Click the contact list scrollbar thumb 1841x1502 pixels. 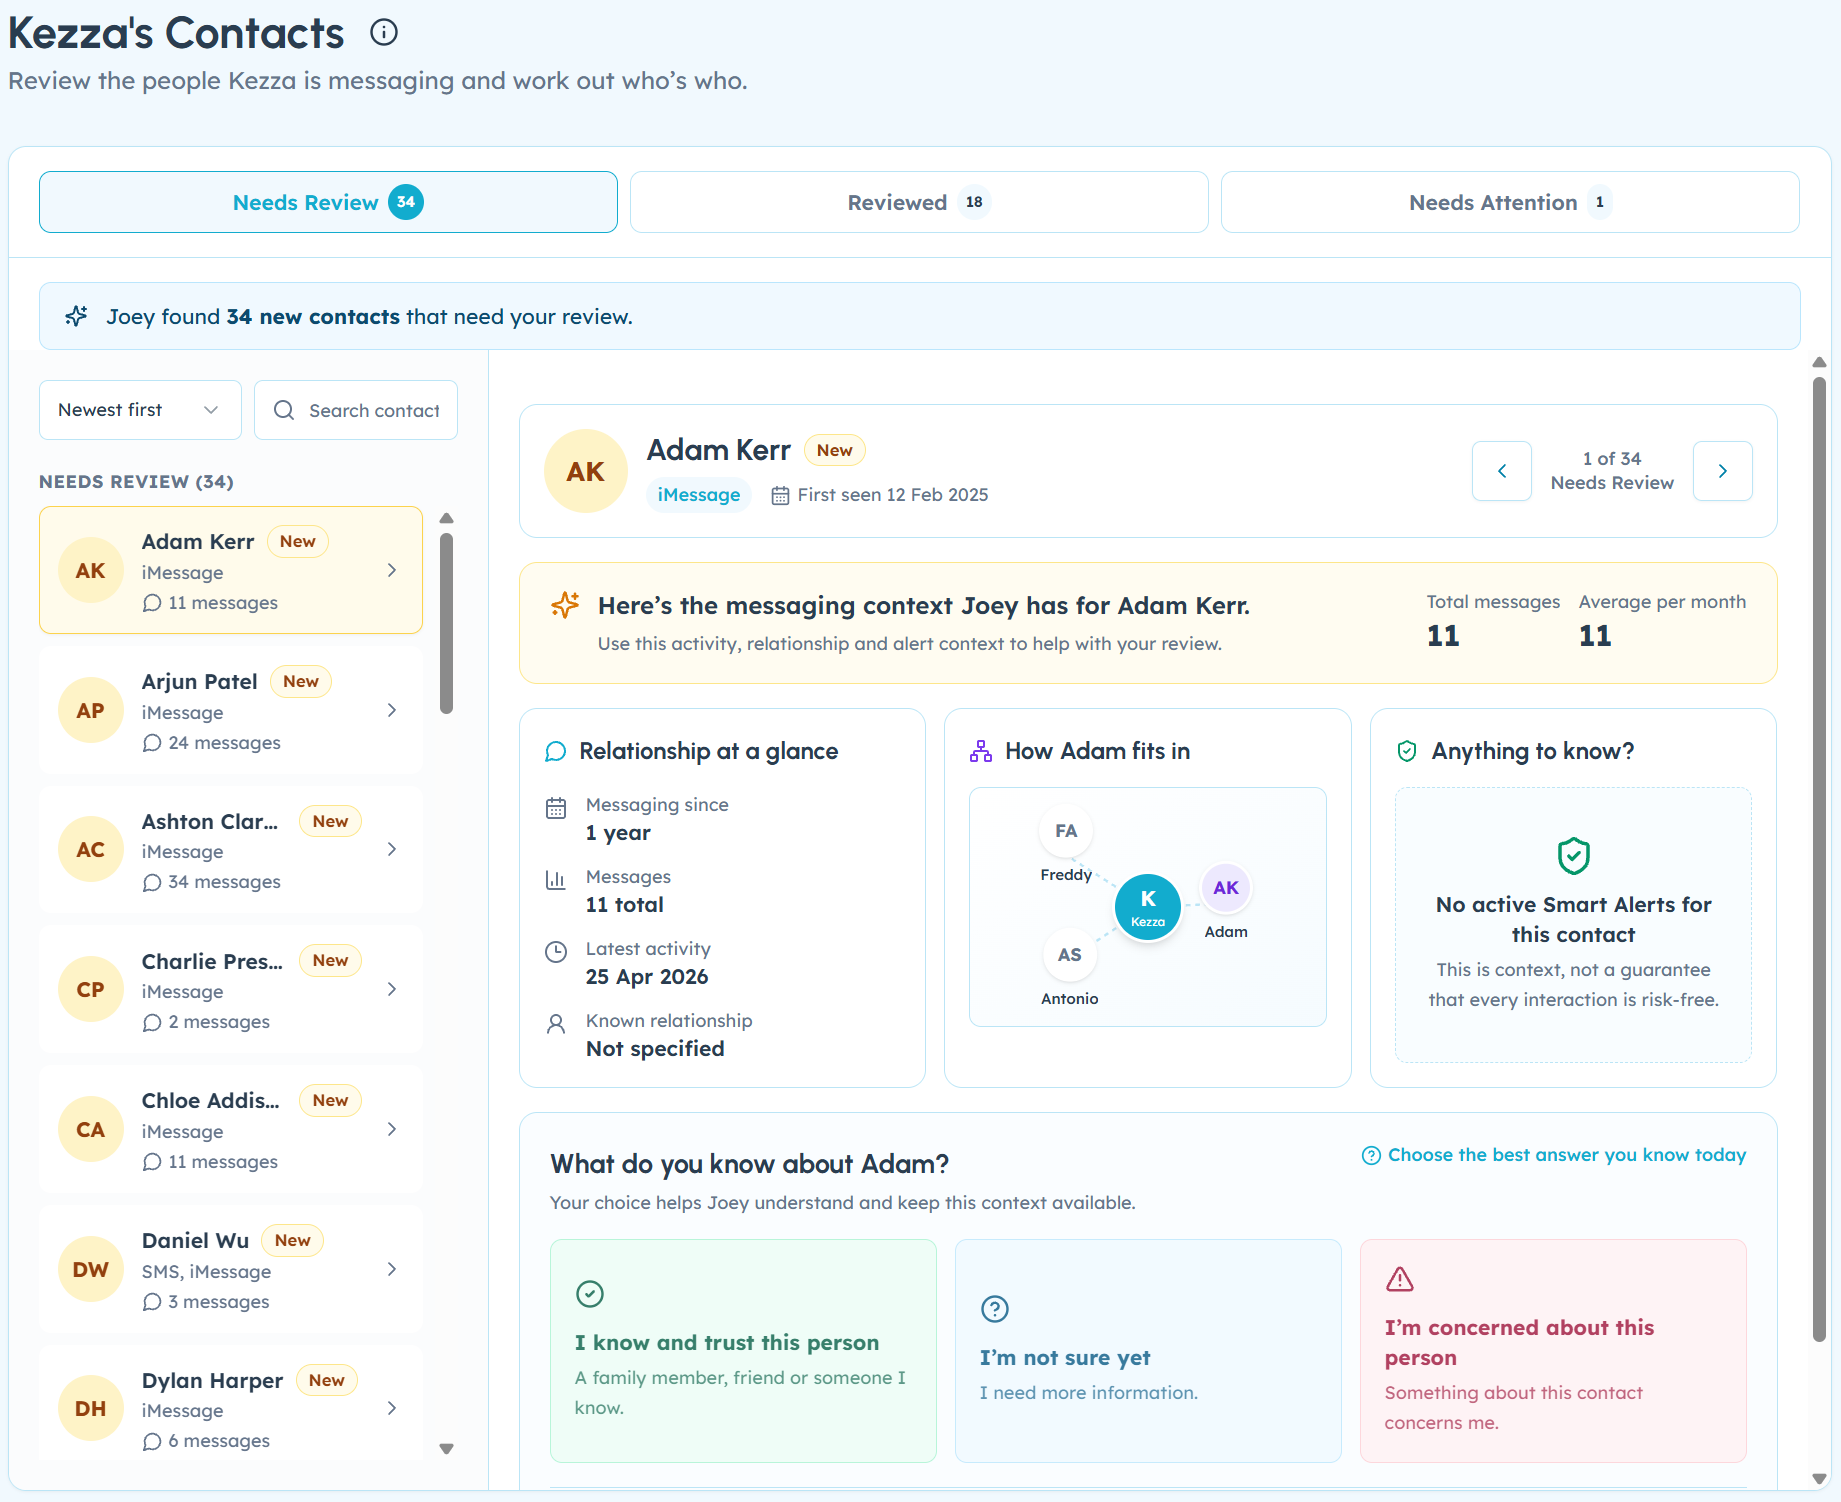point(447,624)
